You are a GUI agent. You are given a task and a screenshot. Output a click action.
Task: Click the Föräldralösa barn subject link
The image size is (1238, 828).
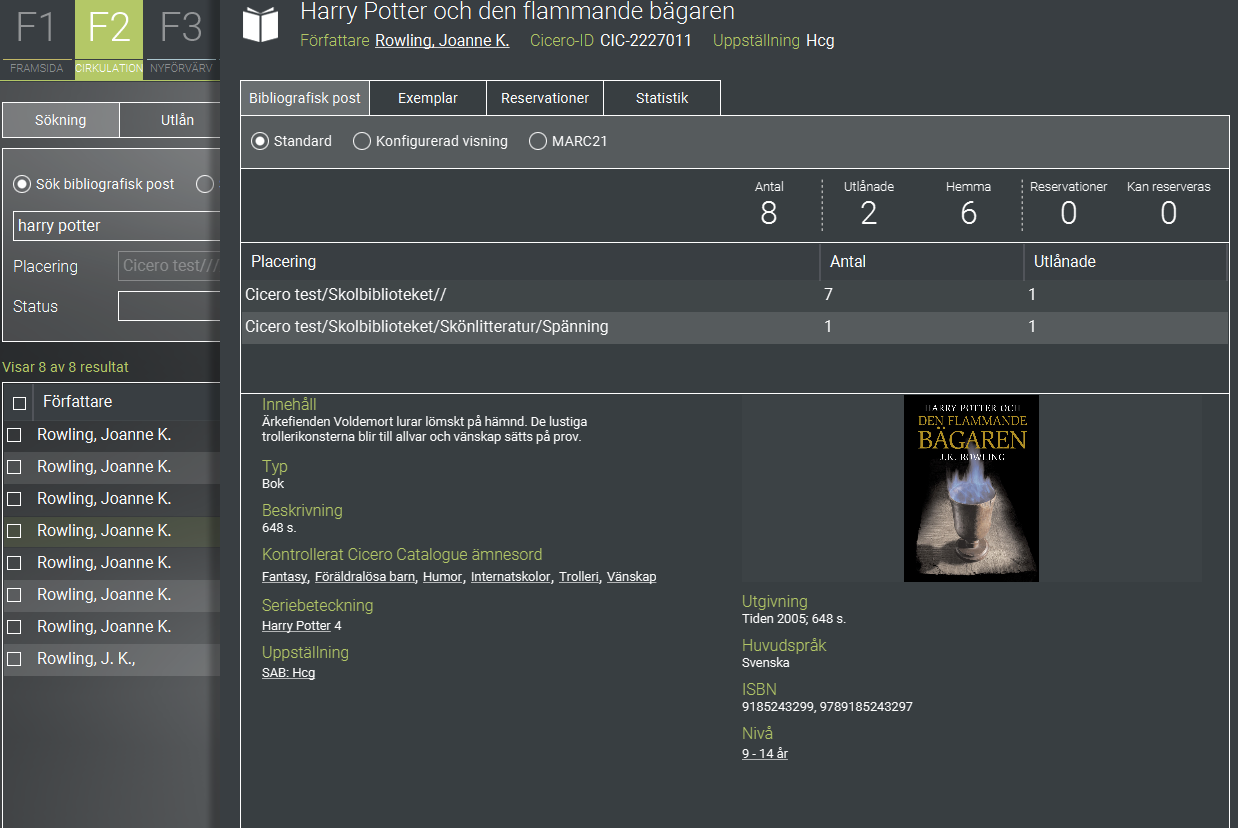click(x=365, y=577)
